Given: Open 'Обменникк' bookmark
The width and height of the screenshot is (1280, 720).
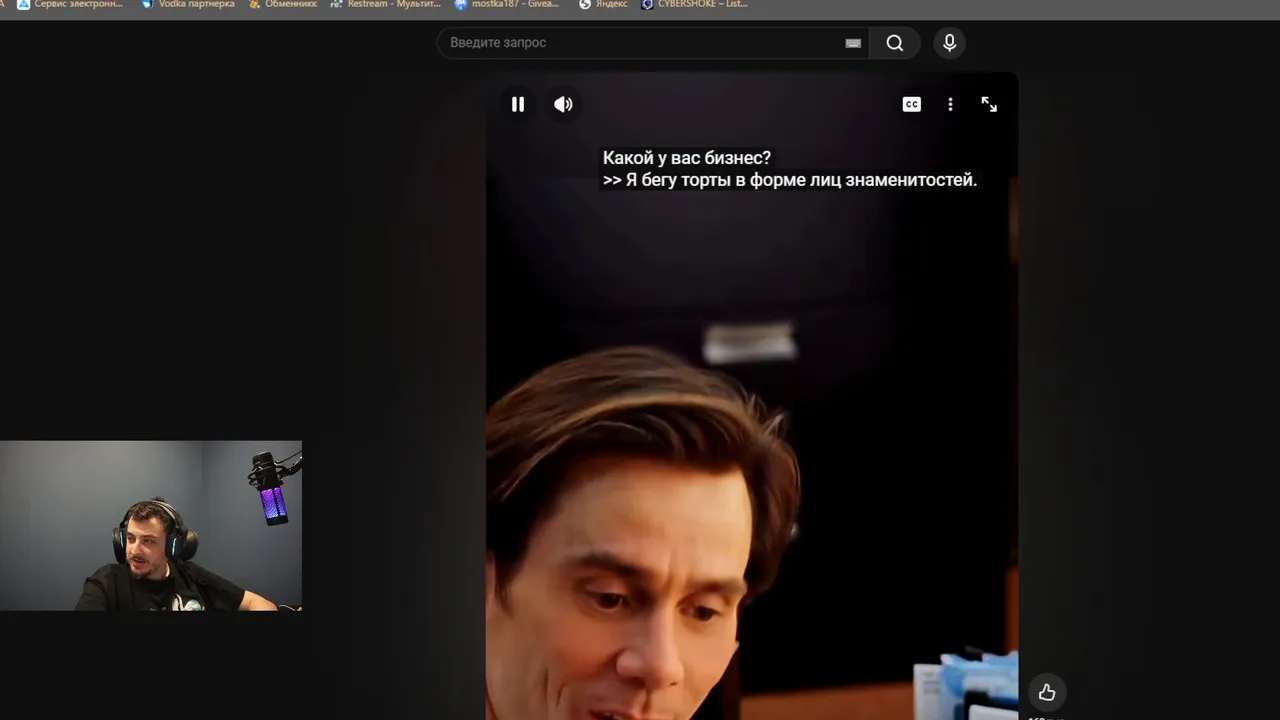Looking at the screenshot, I should 282,5.
